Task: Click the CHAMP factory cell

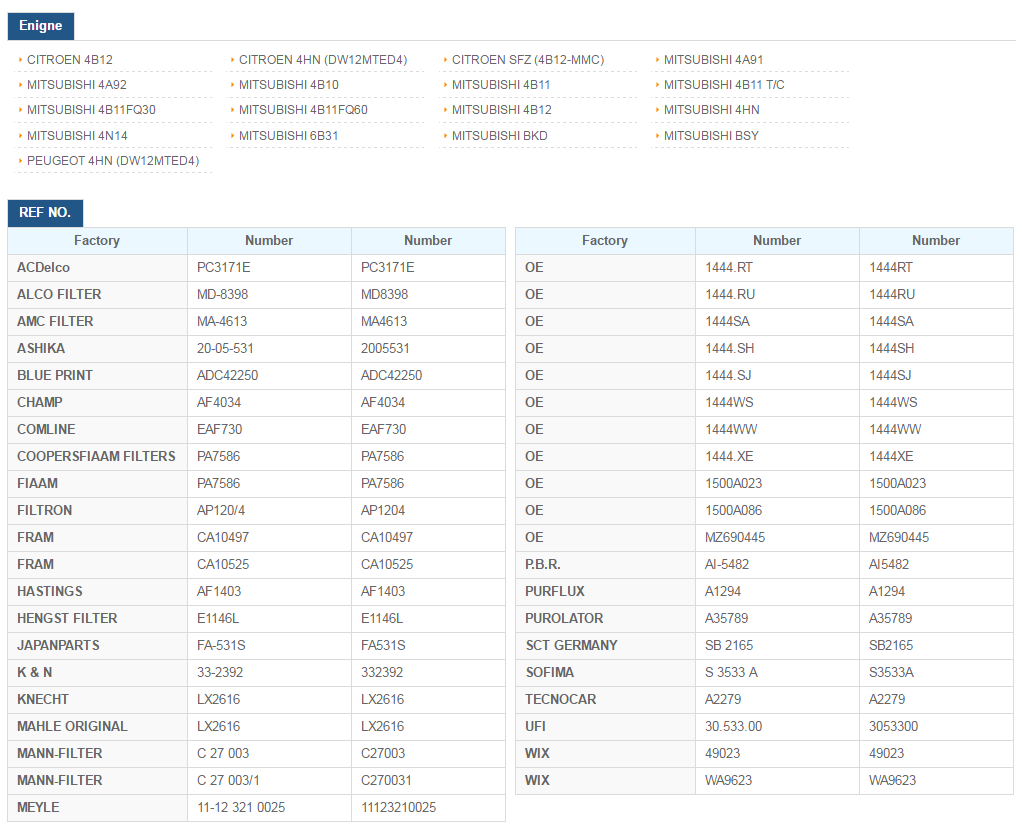Action: pos(97,403)
